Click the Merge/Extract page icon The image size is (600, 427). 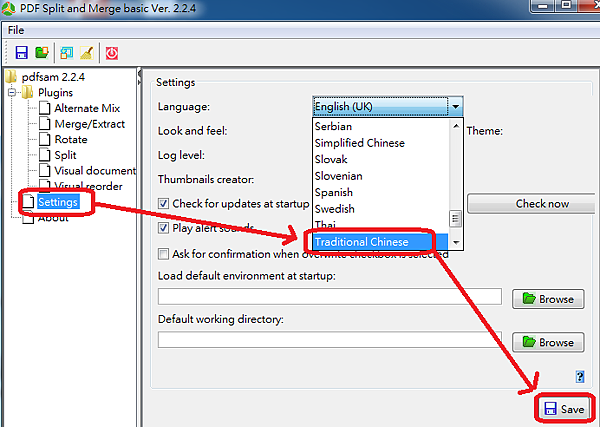pyautogui.click(x=45, y=124)
